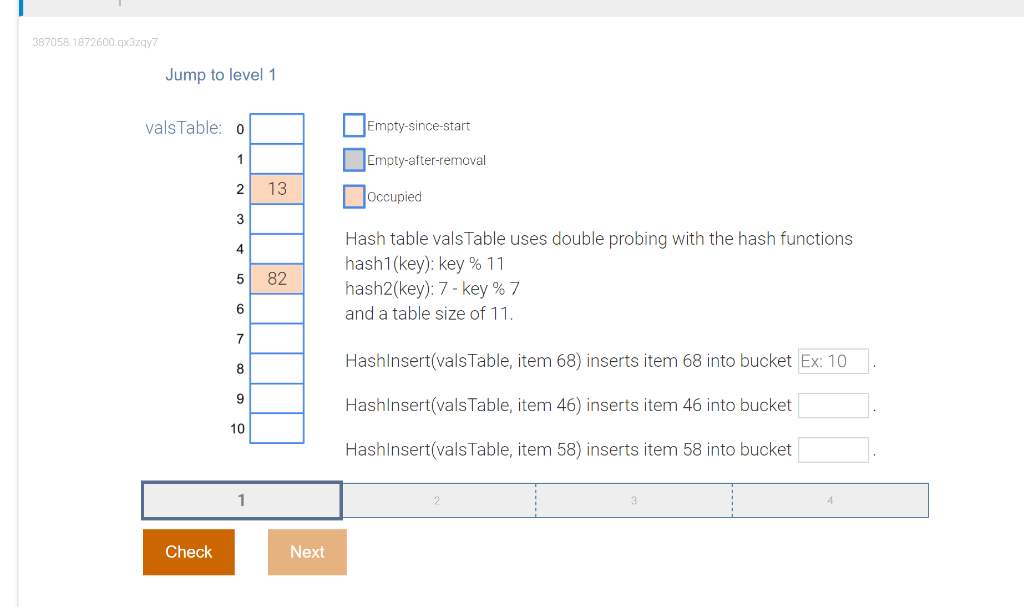Toggle the Empty-after-removal legend checkbox

353,160
